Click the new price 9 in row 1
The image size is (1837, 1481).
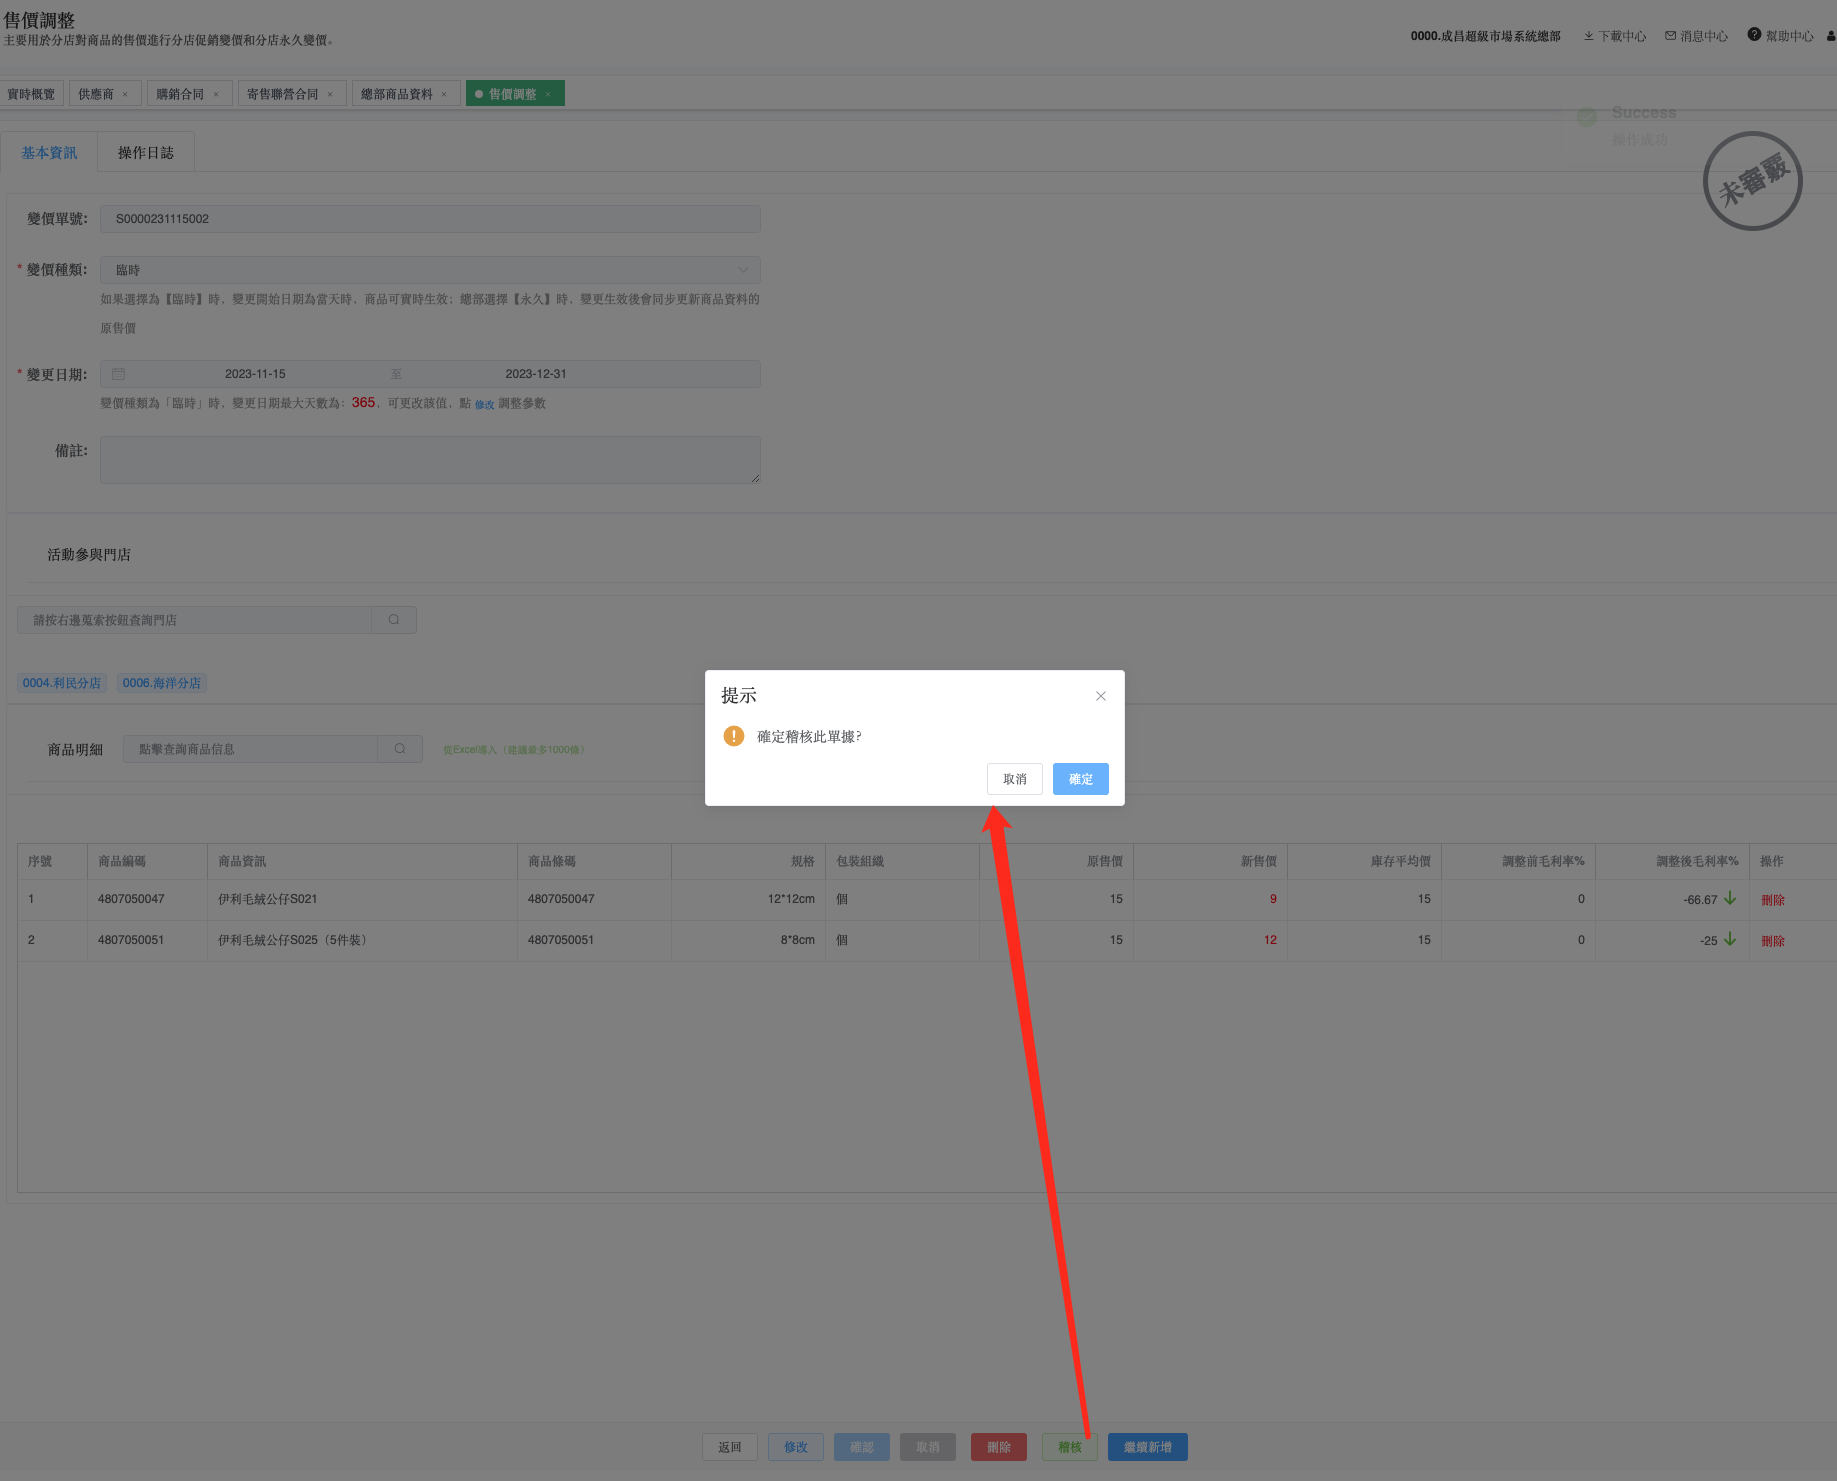tap(1273, 899)
